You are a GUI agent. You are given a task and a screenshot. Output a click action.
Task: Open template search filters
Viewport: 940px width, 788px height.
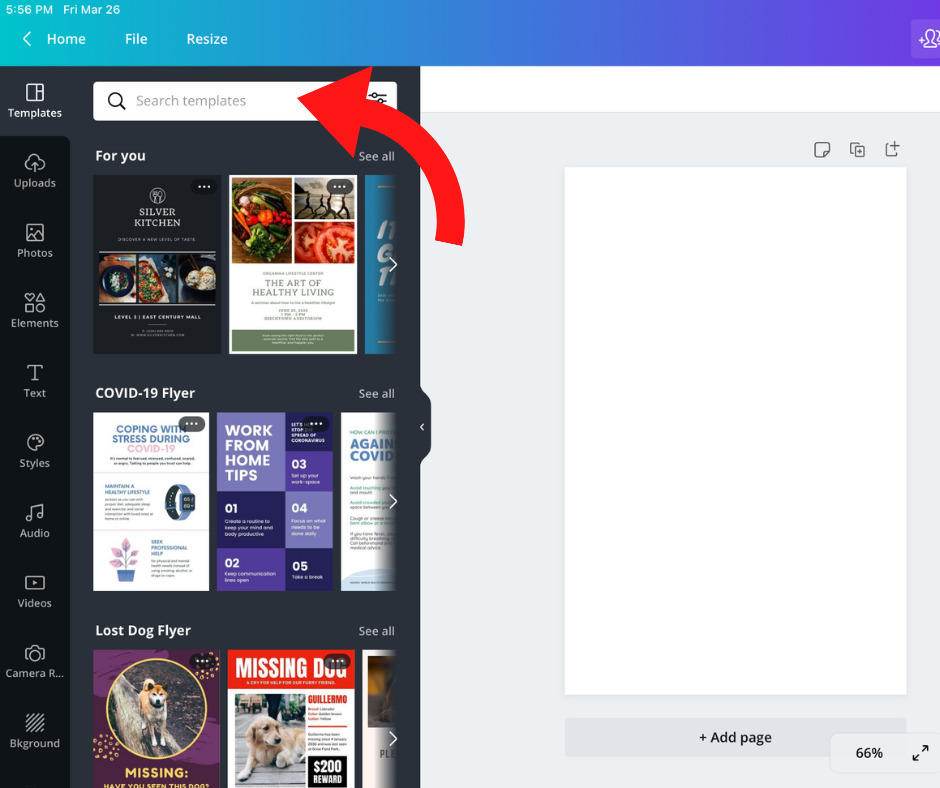point(379,98)
